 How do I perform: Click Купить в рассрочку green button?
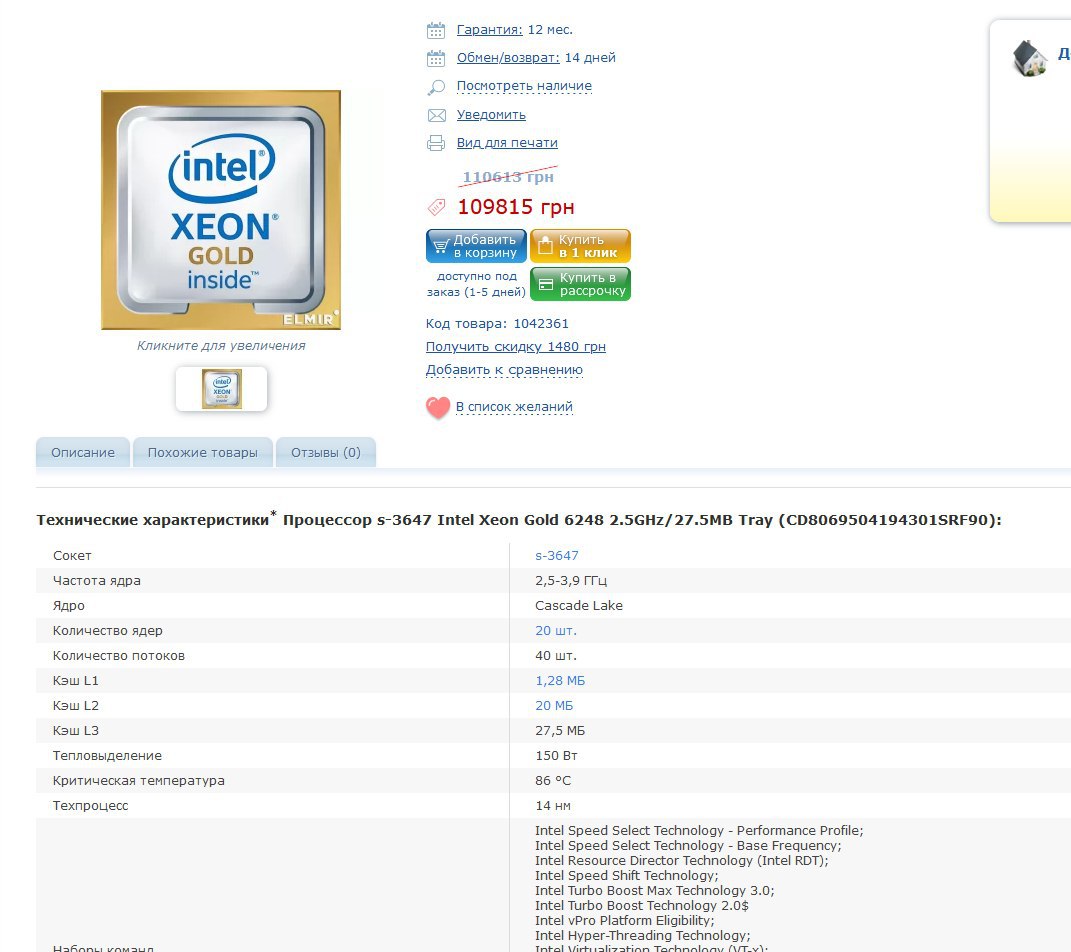[x=581, y=284]
